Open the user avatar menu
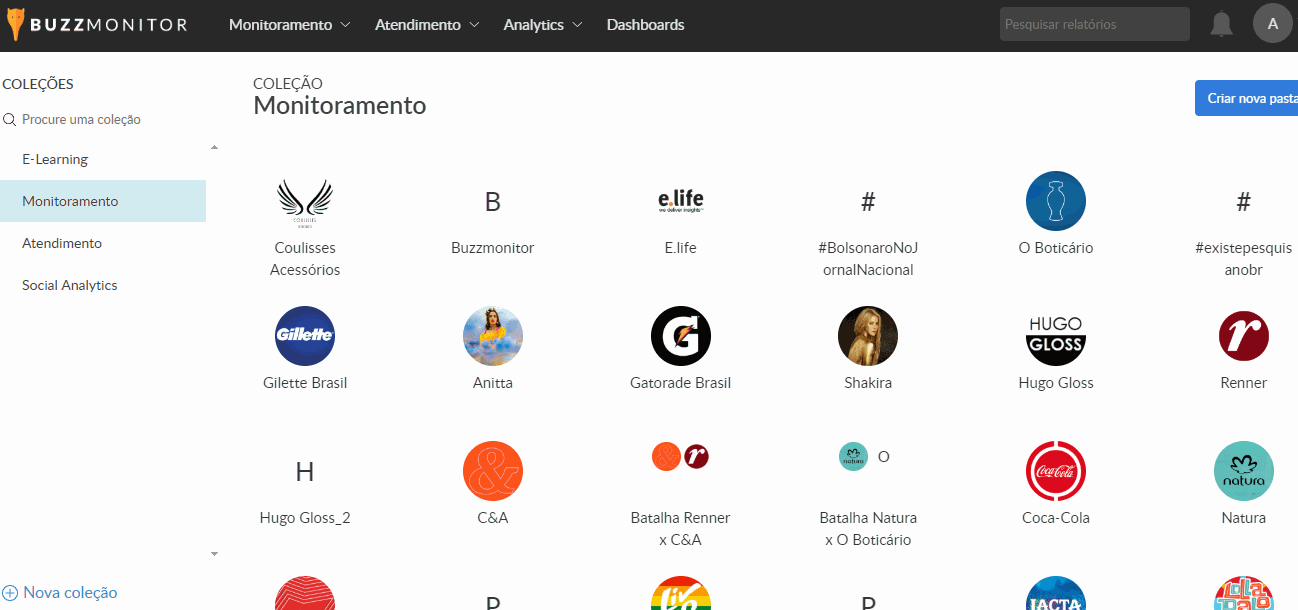This screenshot has width=1298, height=610. click(1272, 24)
